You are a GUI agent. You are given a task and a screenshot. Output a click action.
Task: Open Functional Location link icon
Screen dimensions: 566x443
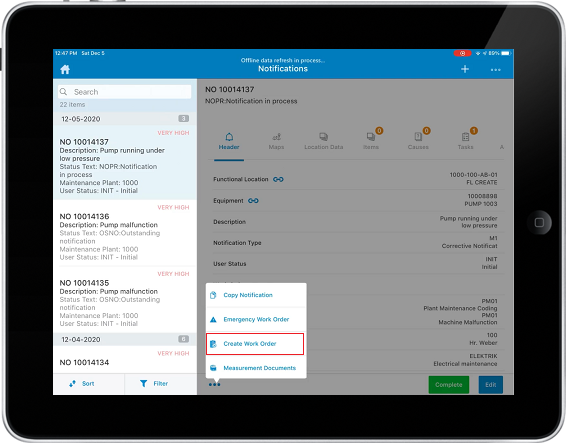(278, 179)
